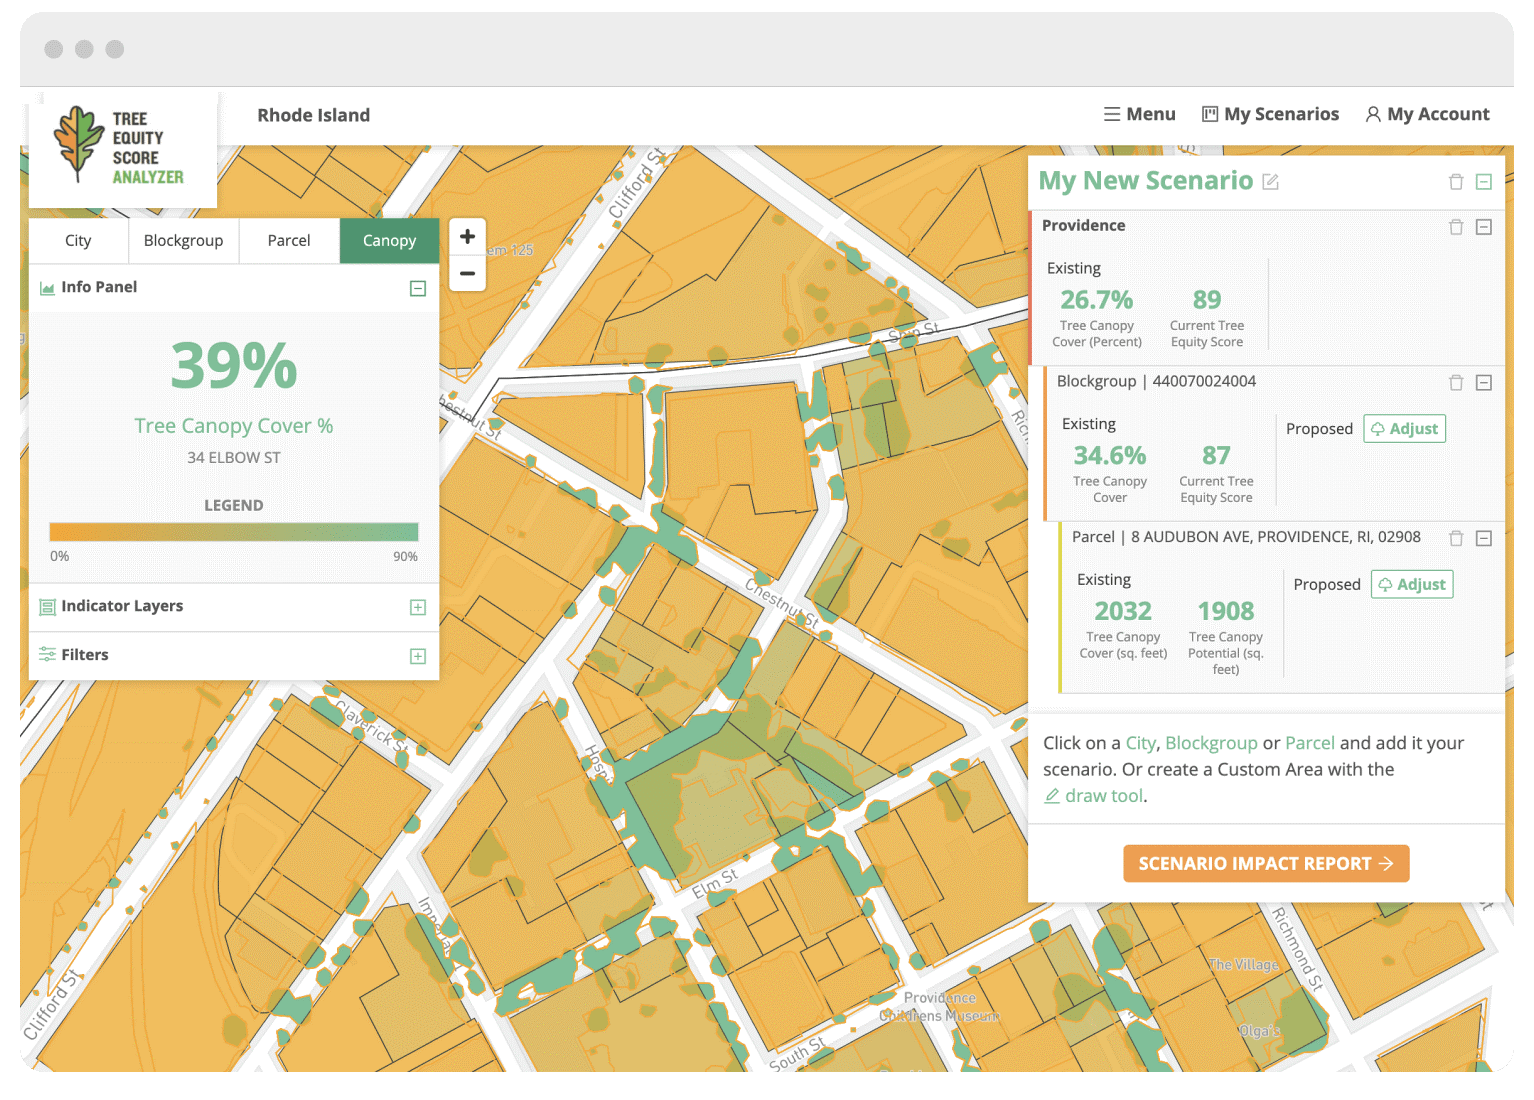Expand the Indicator Layers section

click(x=418, y=607)
